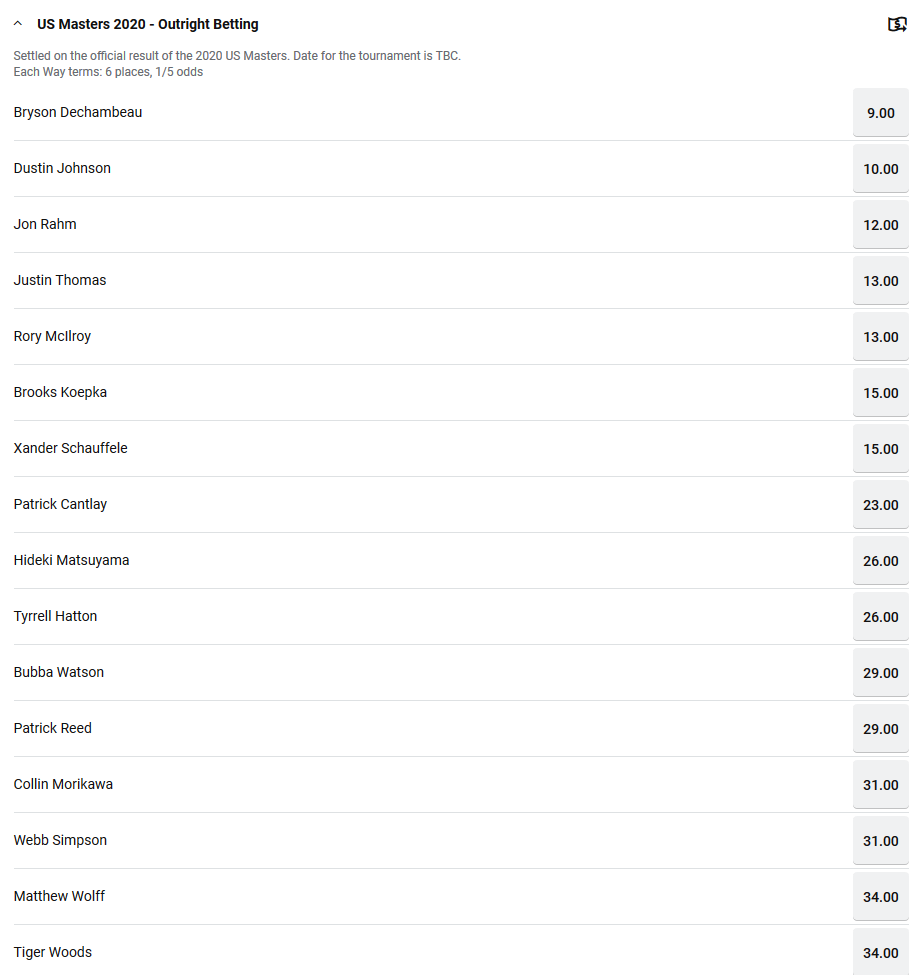Image resolution: width=923 pixels, height=975 pixels.
Task: Pick Matthew Wolff's odds button
Action: 880,897
